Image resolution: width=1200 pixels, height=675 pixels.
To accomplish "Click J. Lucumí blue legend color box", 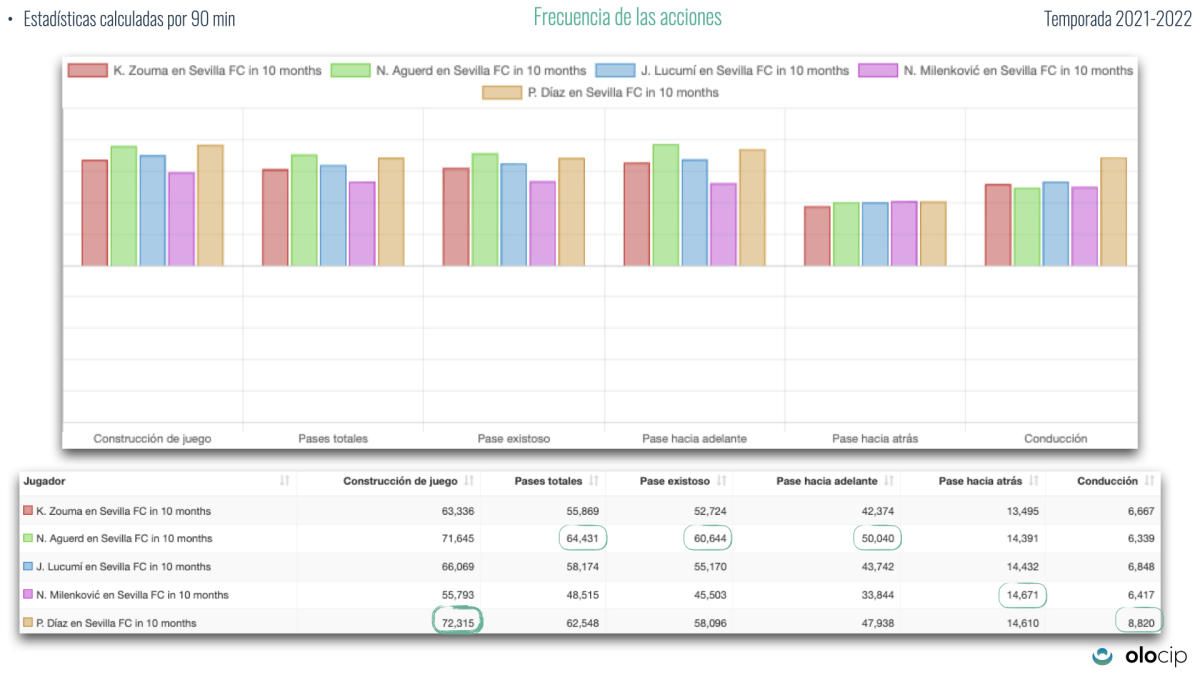I will (x=615, y=71).
